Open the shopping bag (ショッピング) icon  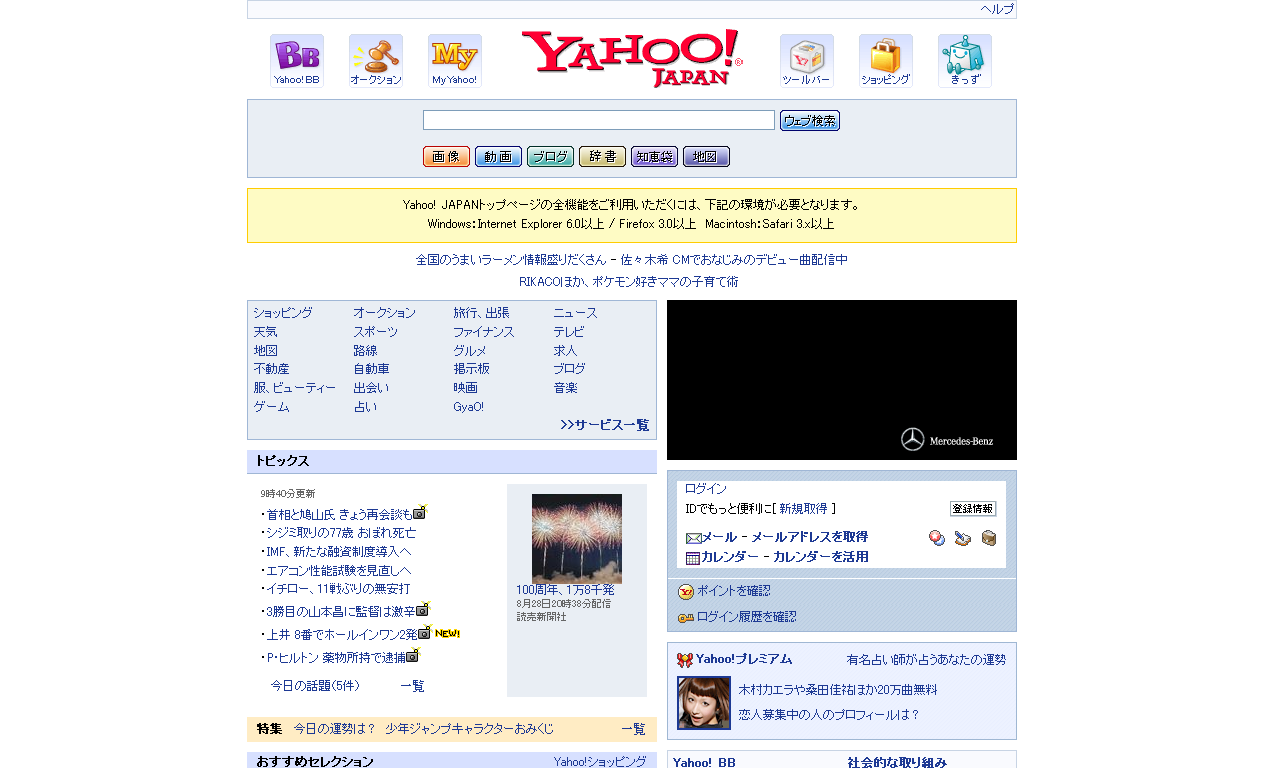coord(886,61)
